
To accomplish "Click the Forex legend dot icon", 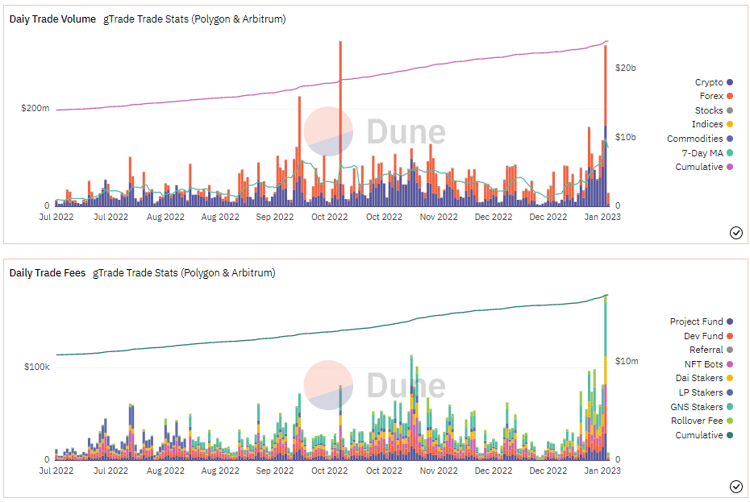I will (x=731, y=96).
